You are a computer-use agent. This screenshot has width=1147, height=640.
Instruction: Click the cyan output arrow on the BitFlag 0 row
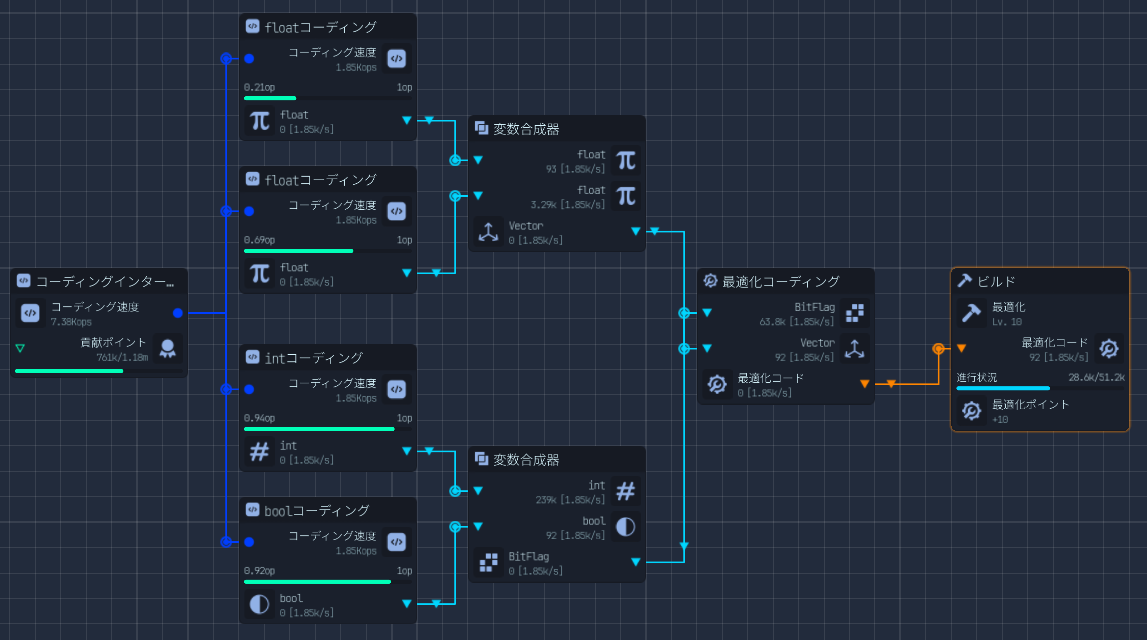tap(636, 562)
